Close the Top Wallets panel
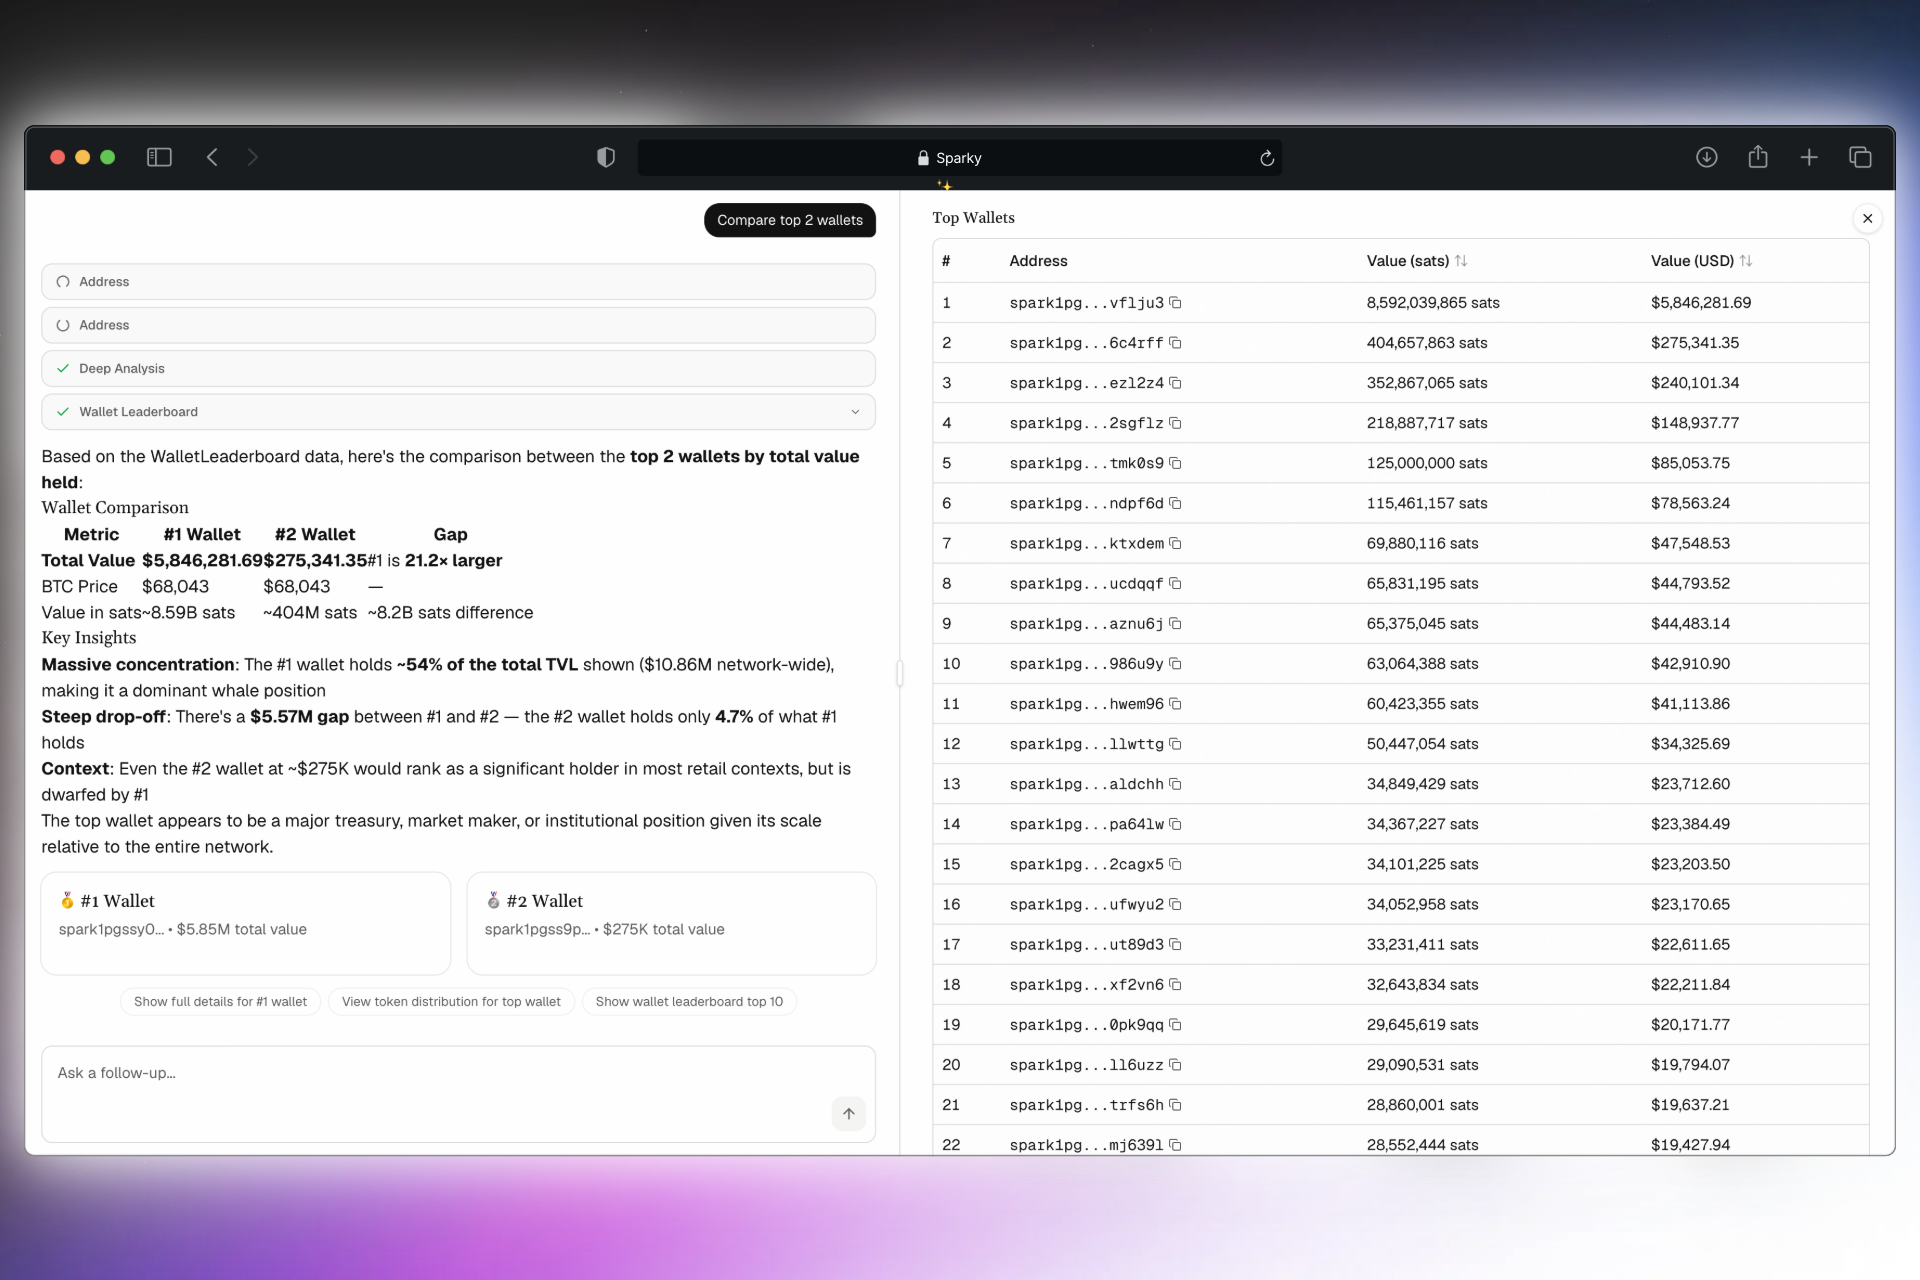1920x1280 pixels. (x=1867, y=219)
